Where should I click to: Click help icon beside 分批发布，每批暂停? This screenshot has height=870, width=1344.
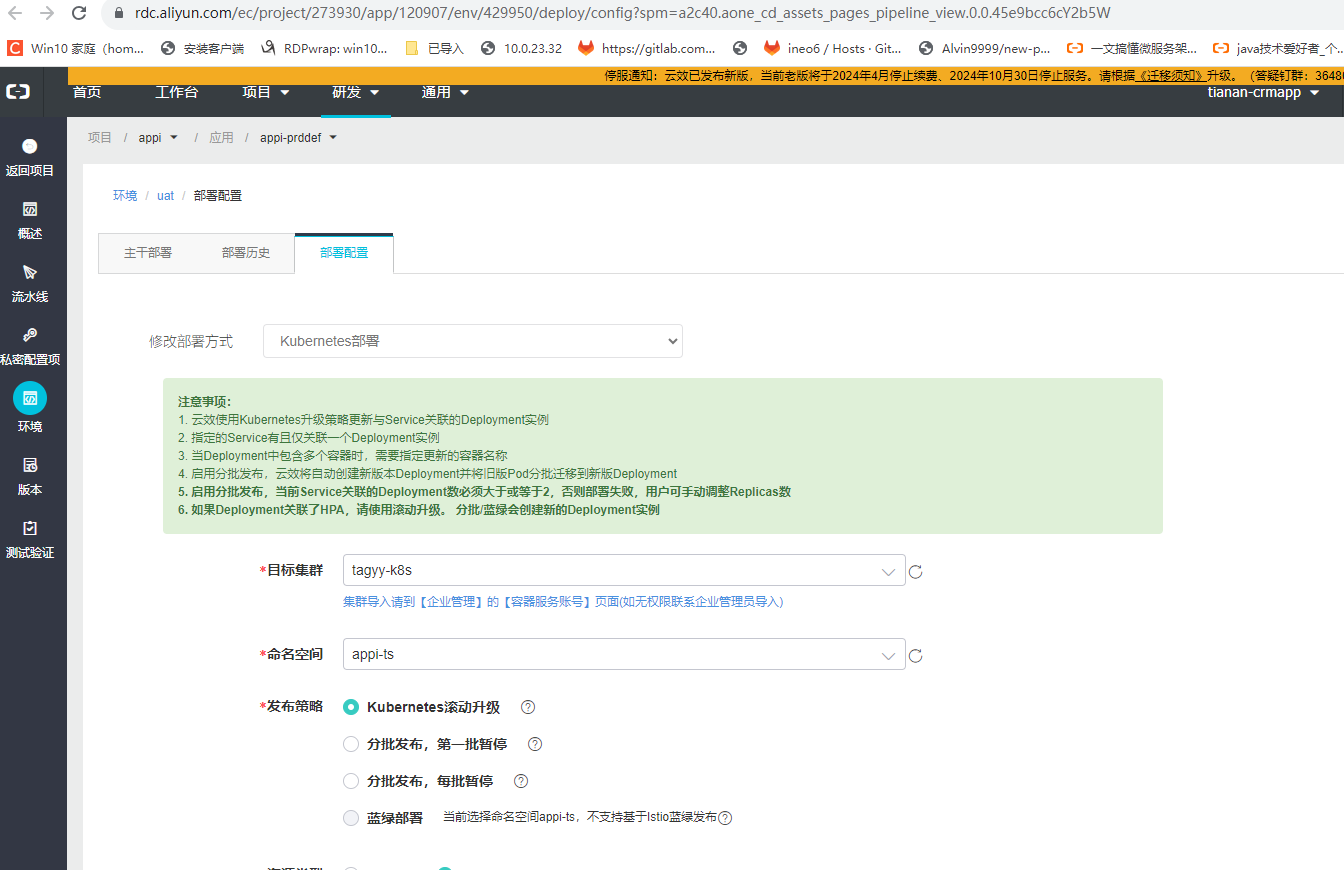[x=520, y=781]
